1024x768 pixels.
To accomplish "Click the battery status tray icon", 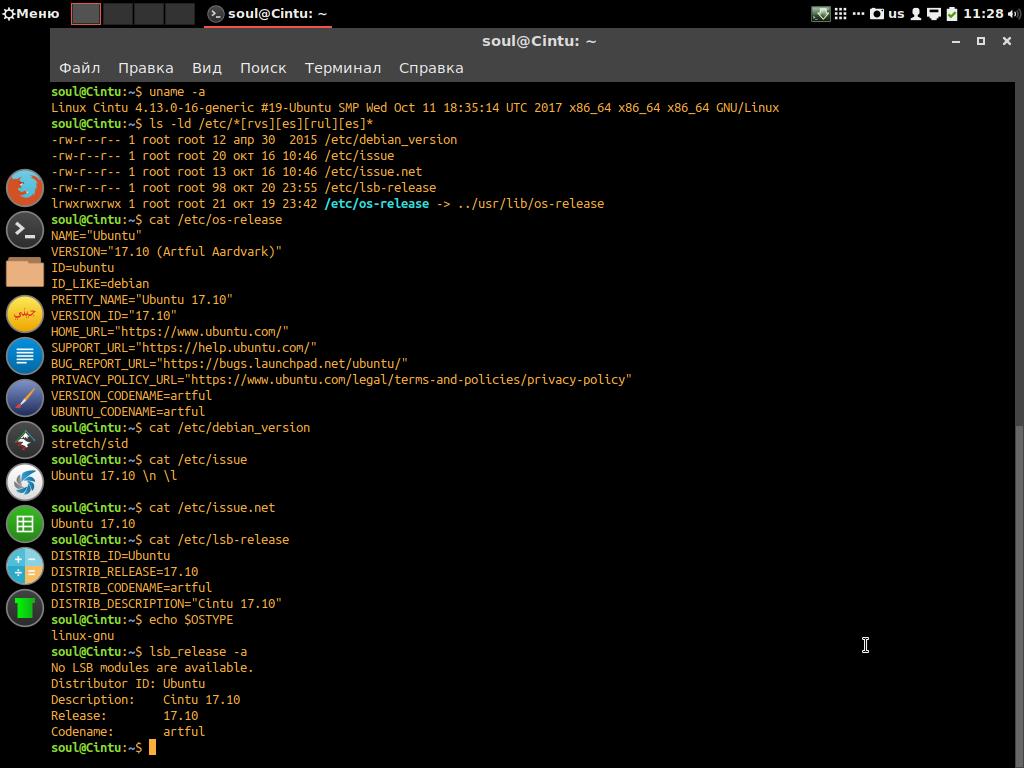I will (x=952, y=14).
